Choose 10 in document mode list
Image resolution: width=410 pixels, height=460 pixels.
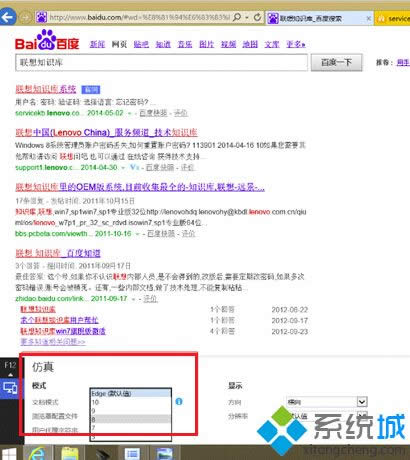[x=131, y=402]
